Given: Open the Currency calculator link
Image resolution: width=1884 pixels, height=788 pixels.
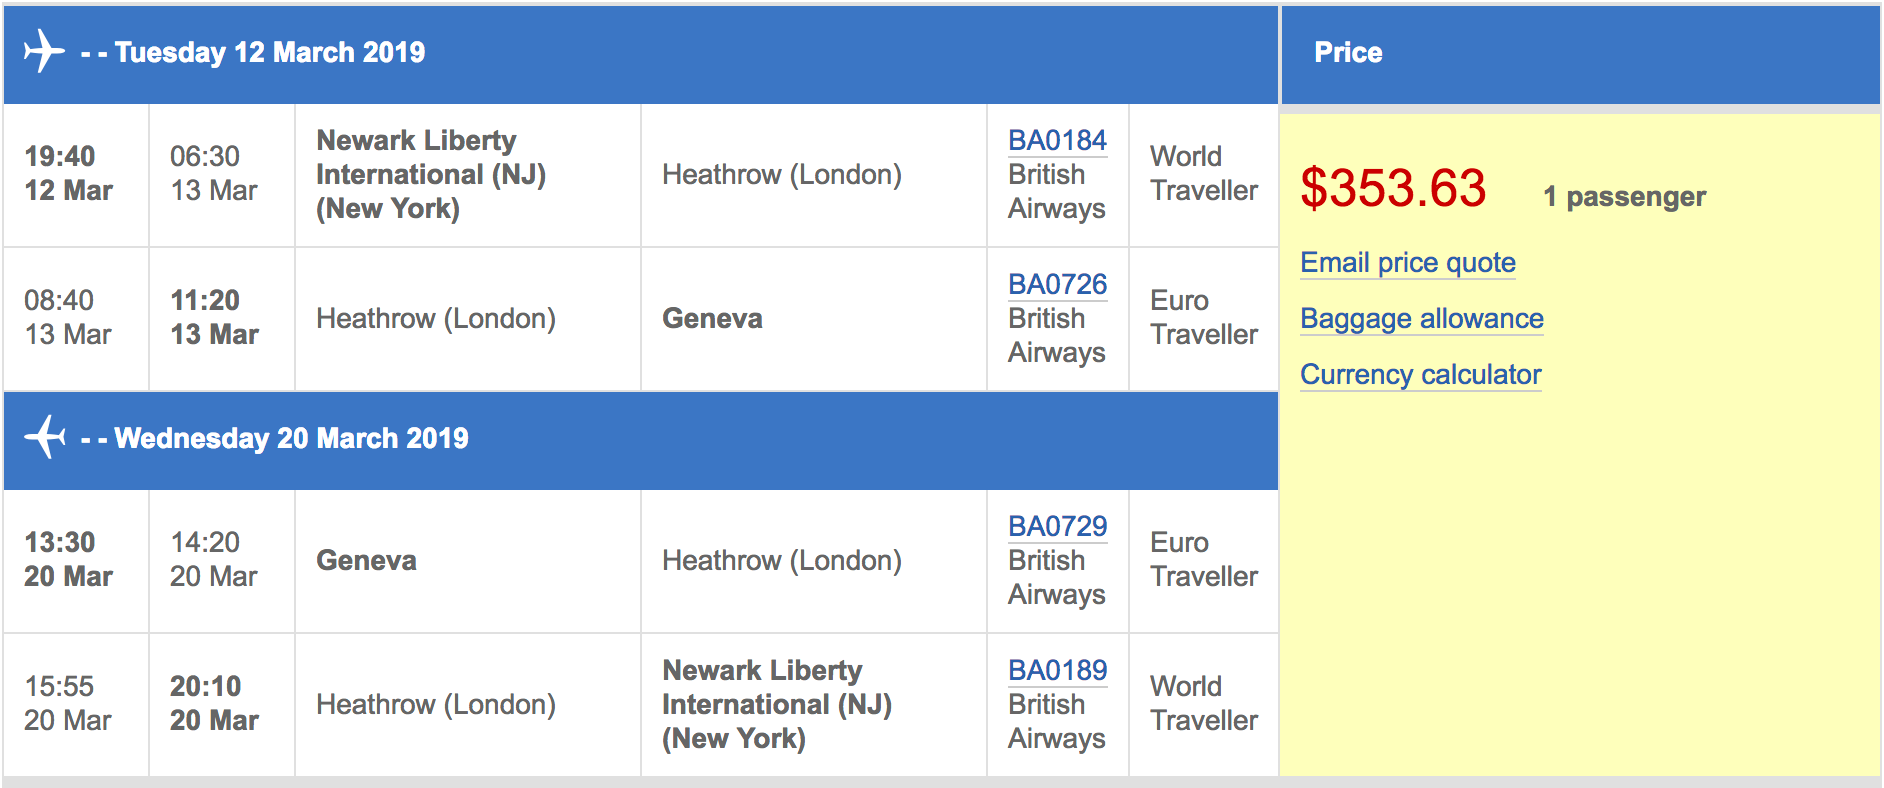Looking at the screenshot, I should tap(1420, 375).
